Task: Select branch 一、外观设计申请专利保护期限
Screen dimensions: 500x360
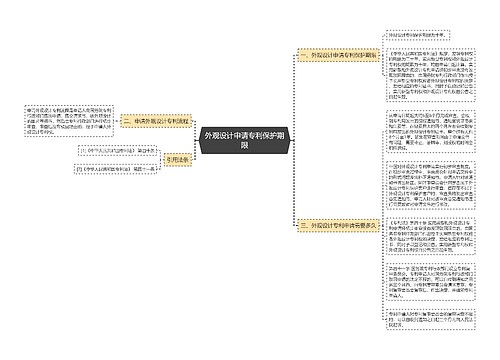Action: point(338,55)
